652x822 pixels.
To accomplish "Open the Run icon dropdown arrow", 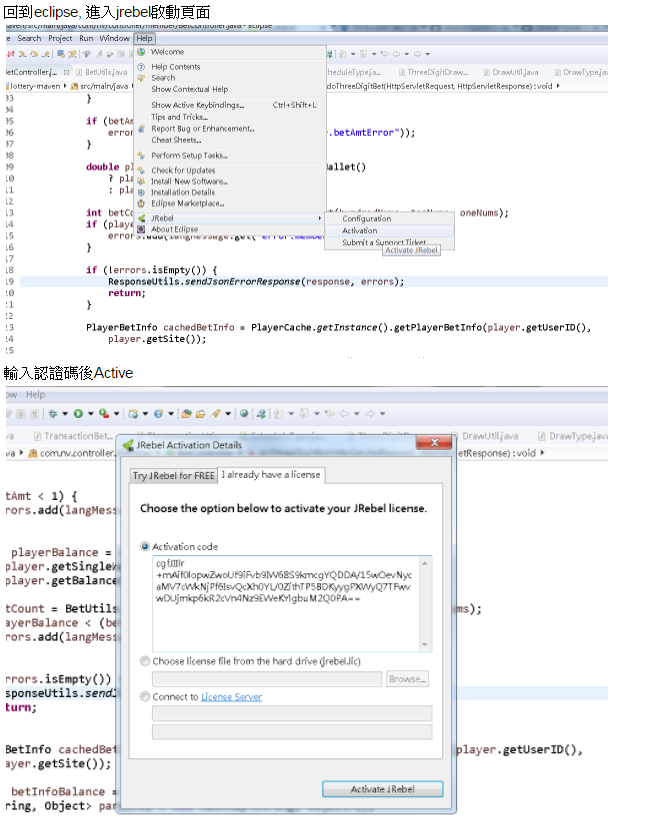I will [91, 414].
